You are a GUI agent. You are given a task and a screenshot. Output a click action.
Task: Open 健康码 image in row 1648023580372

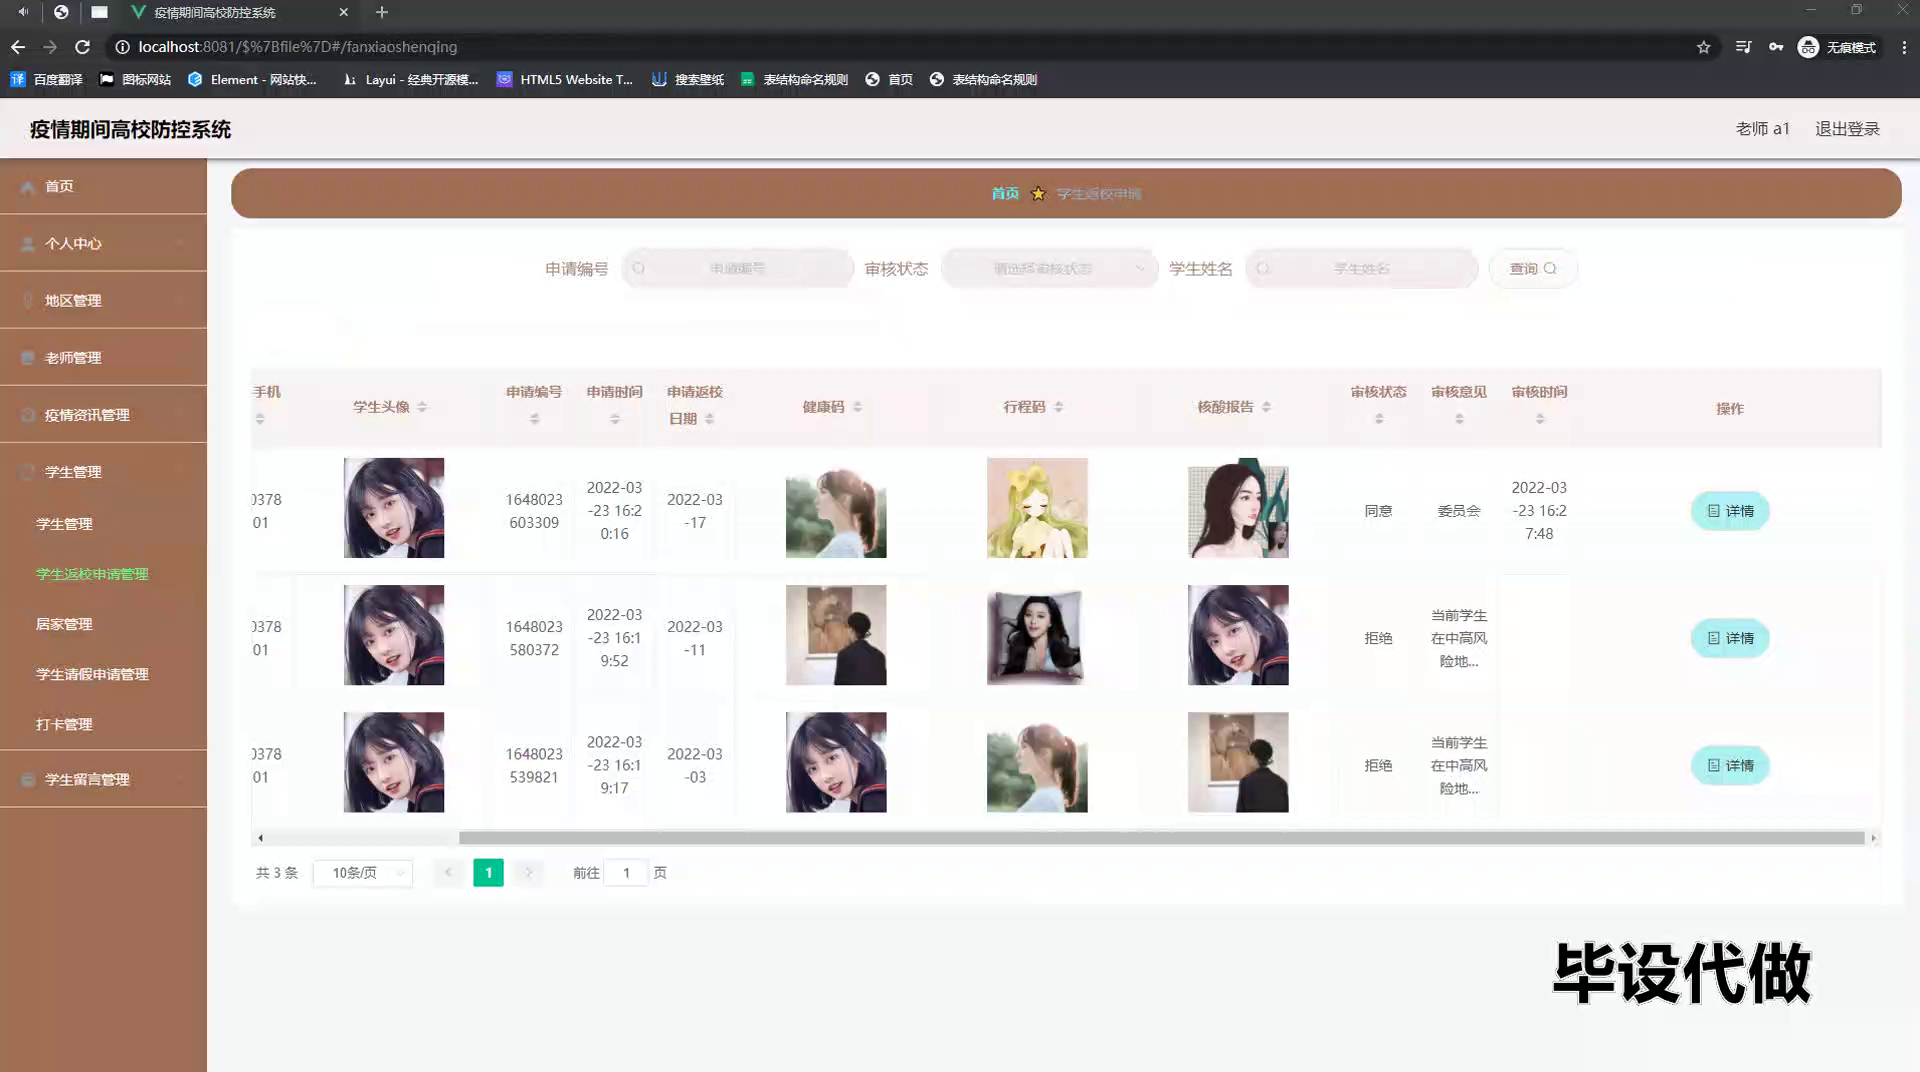click(836, 635)
